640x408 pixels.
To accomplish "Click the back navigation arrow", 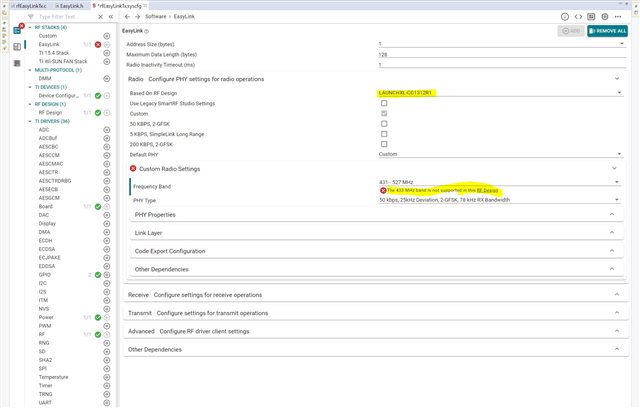I will [127, 17].
